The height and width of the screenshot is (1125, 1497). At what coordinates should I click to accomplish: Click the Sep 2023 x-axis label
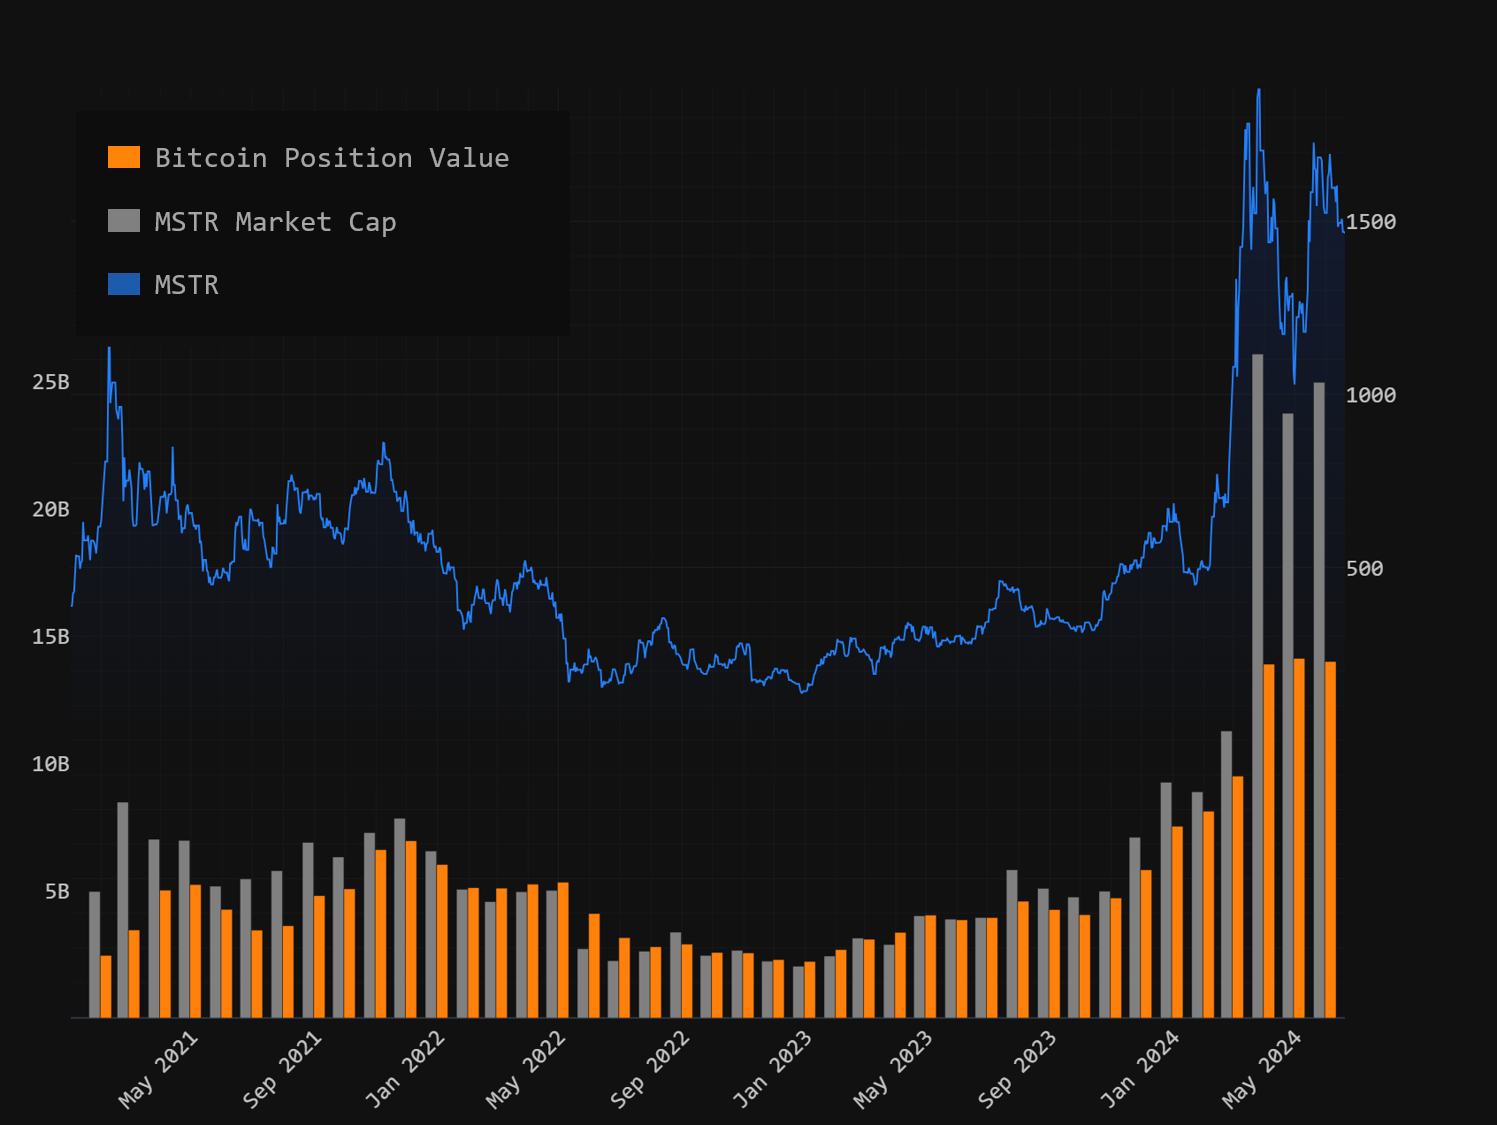(1017, 1069)
